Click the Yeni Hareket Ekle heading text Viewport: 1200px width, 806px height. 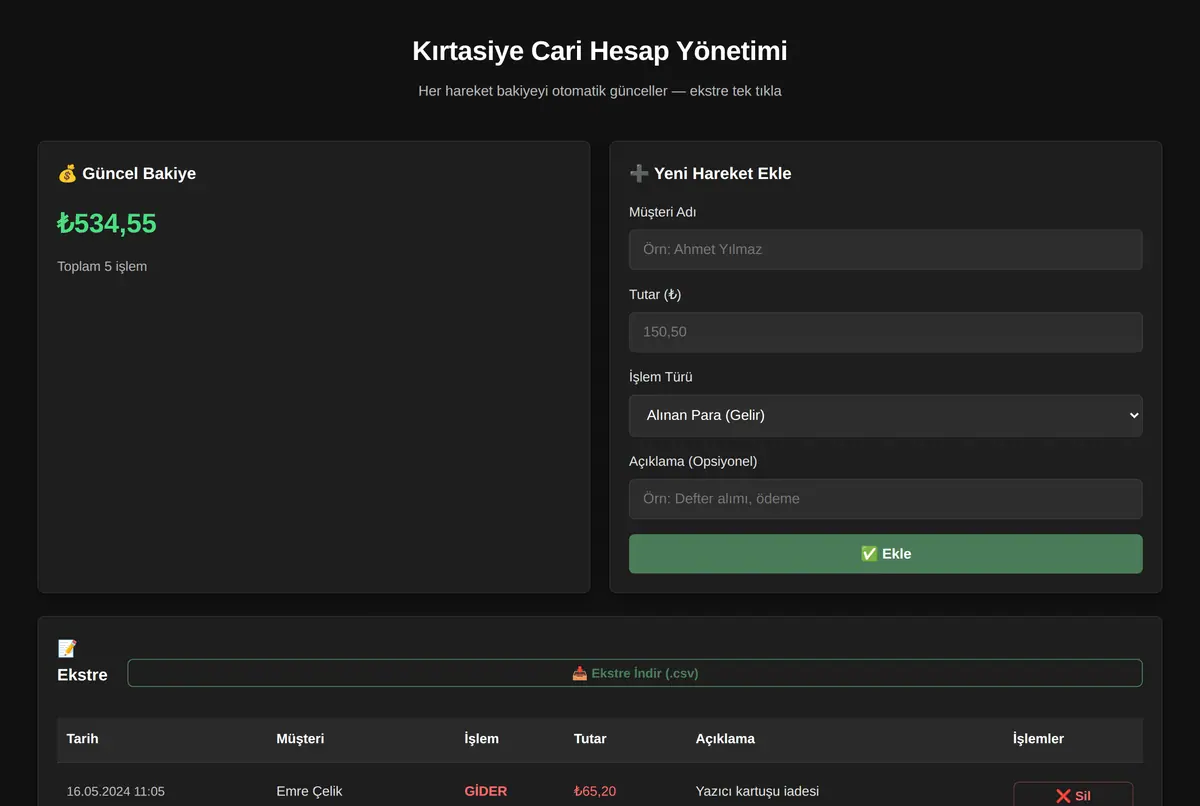(723, 173)
